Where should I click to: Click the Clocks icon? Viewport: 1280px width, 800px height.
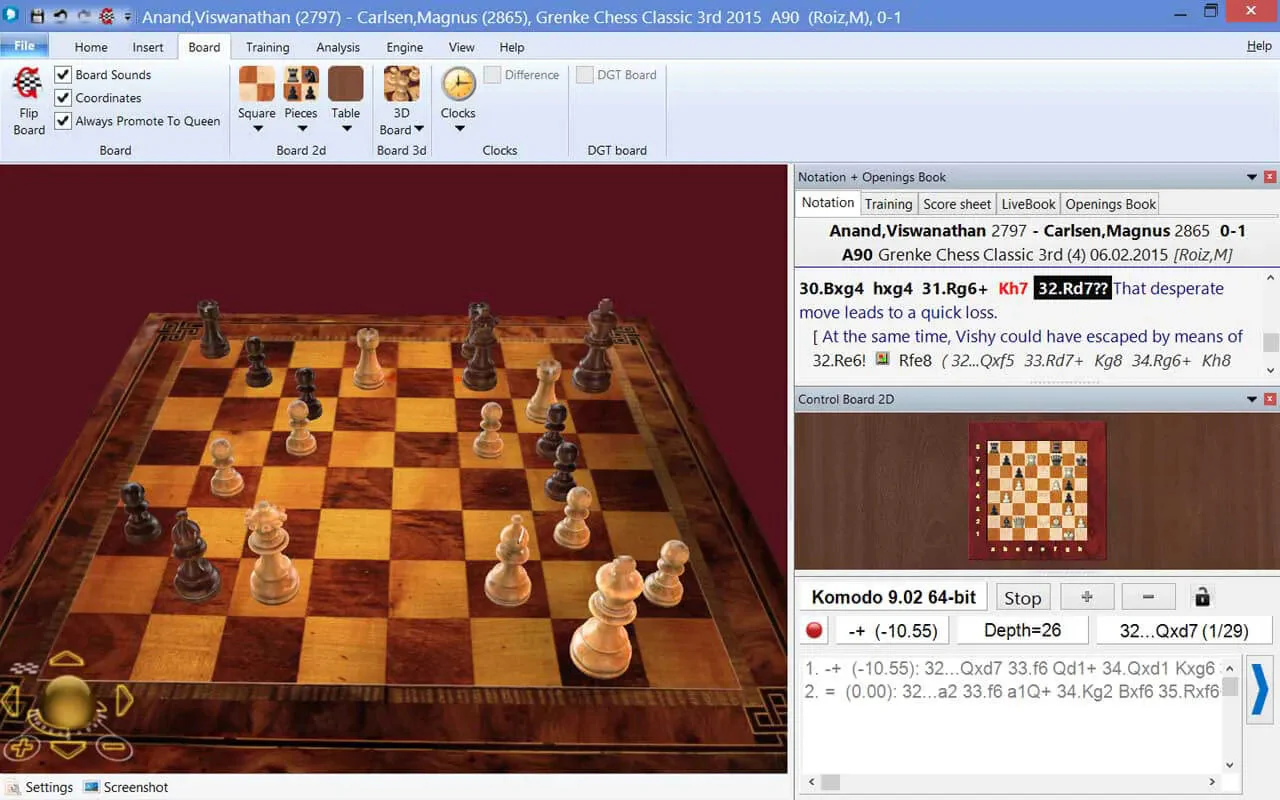pyautogui.click(x=459, y=84)
